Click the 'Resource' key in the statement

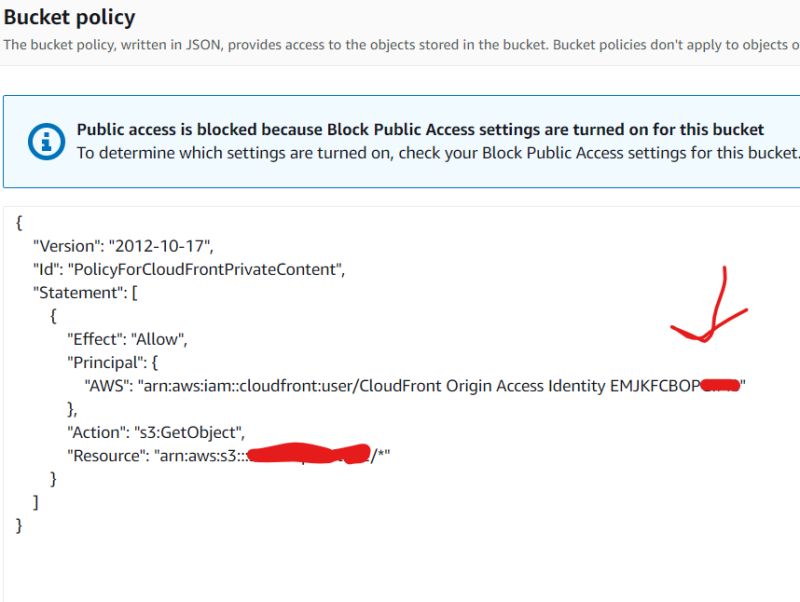tap(110, 455)
